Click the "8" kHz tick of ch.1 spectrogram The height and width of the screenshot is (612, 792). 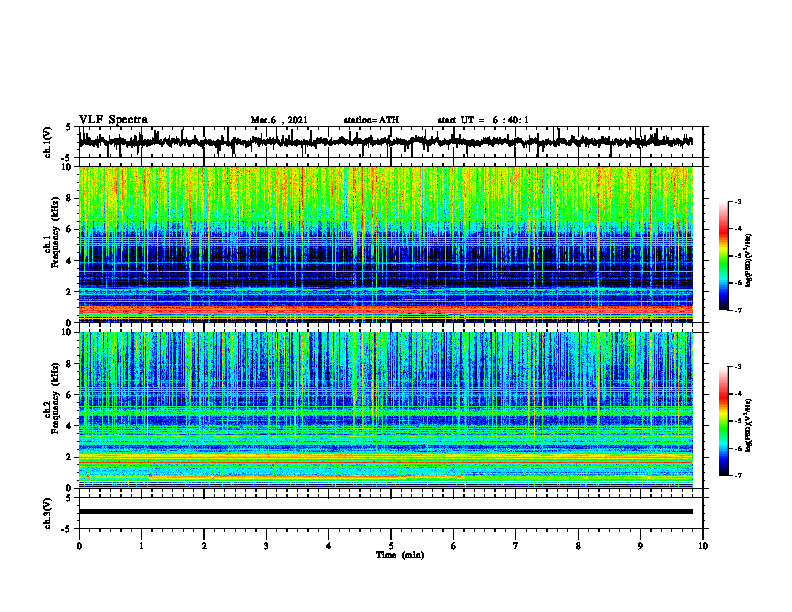pyautogui.click(x=69, y=198)
